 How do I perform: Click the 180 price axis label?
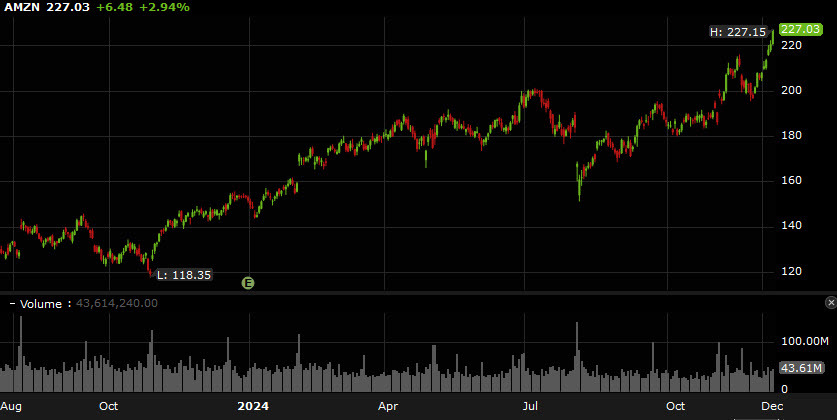pyautogui.click(x=791, y=136)
